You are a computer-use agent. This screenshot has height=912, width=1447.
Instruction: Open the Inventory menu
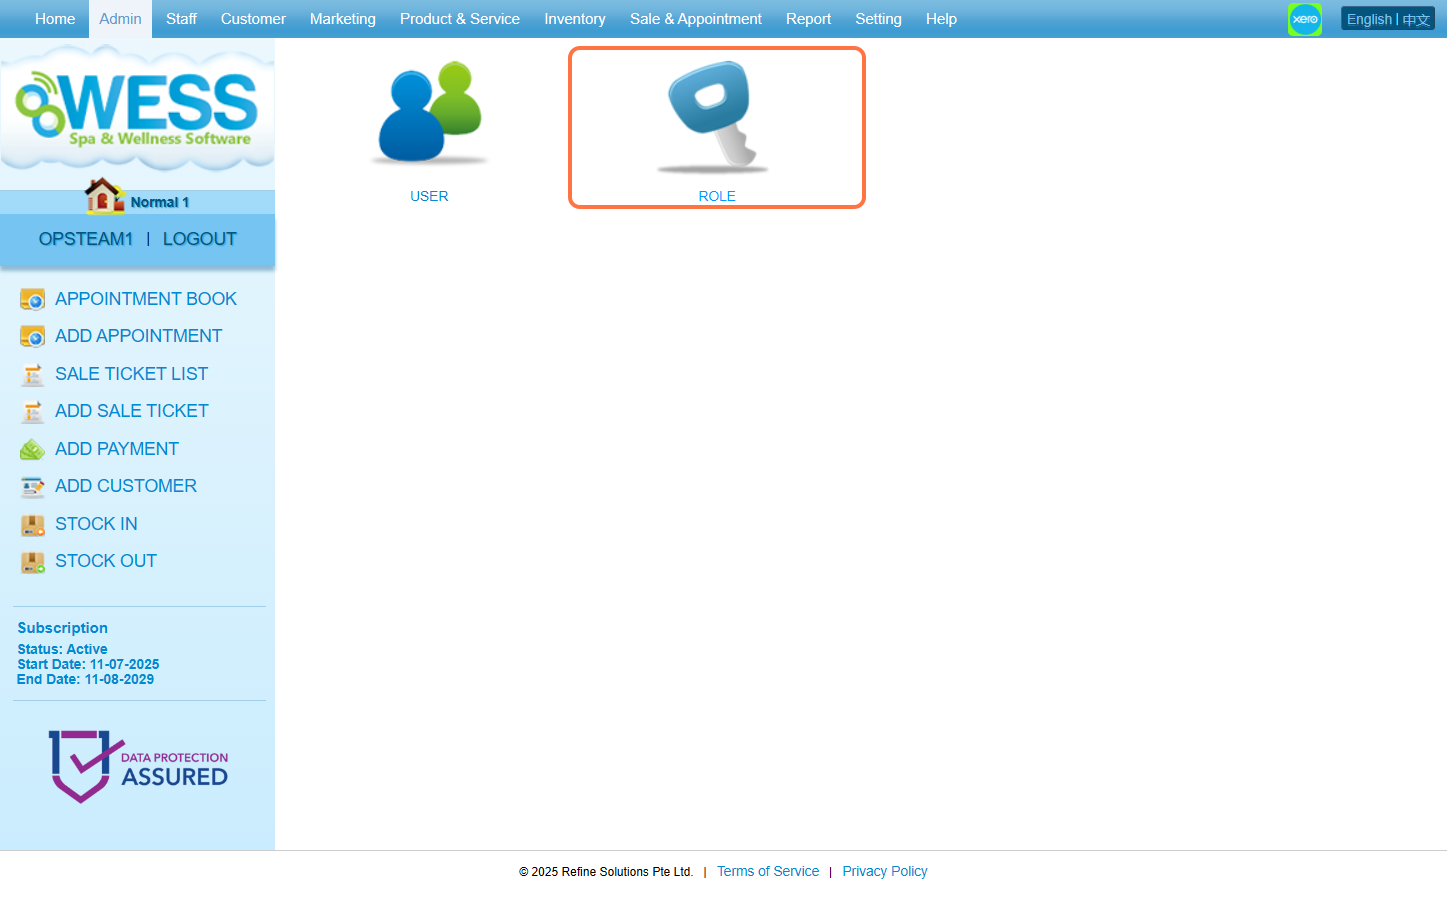(574, 19)
